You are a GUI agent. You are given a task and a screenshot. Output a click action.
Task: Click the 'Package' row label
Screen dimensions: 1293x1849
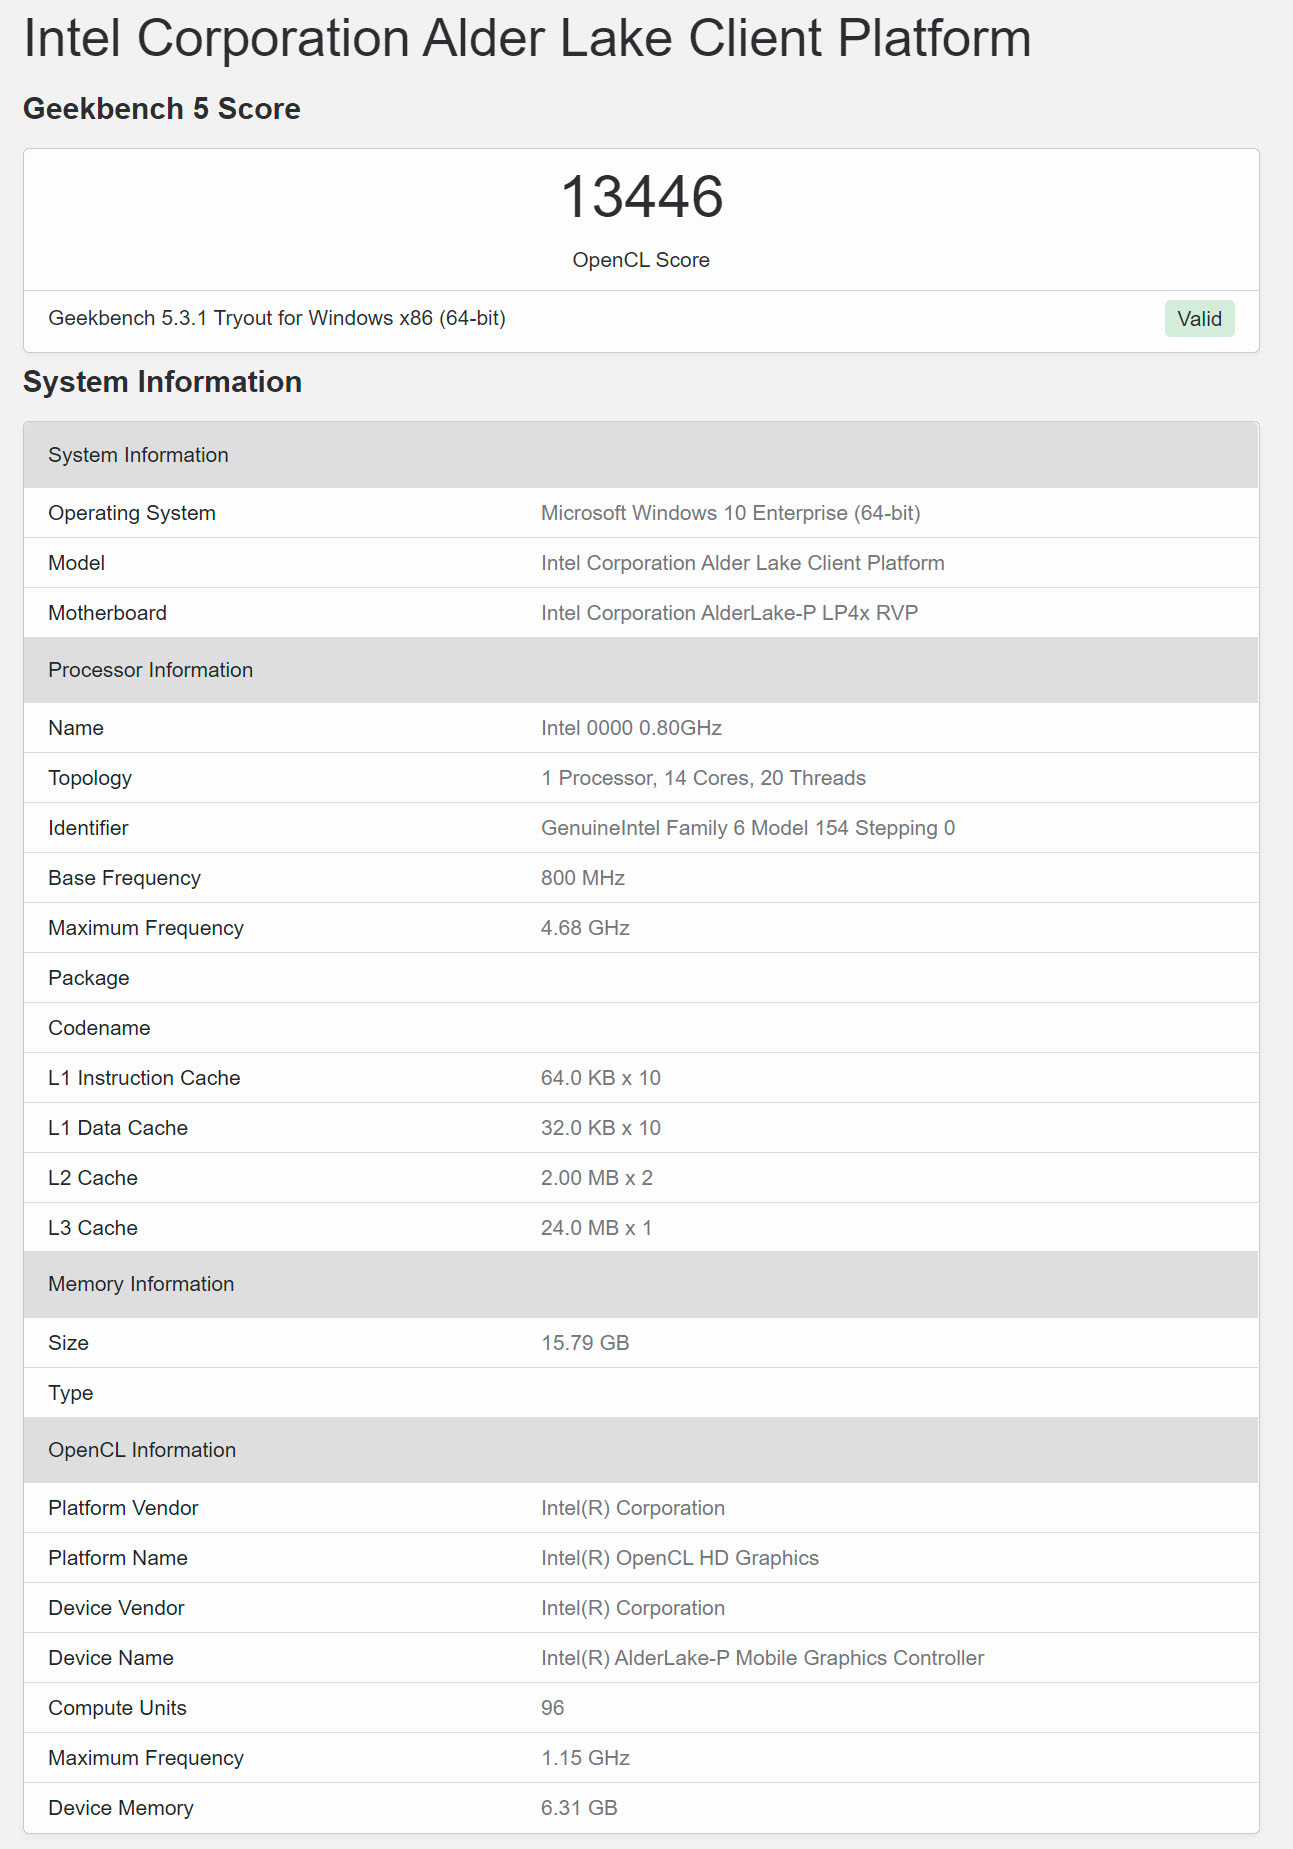tap(89, 978)
